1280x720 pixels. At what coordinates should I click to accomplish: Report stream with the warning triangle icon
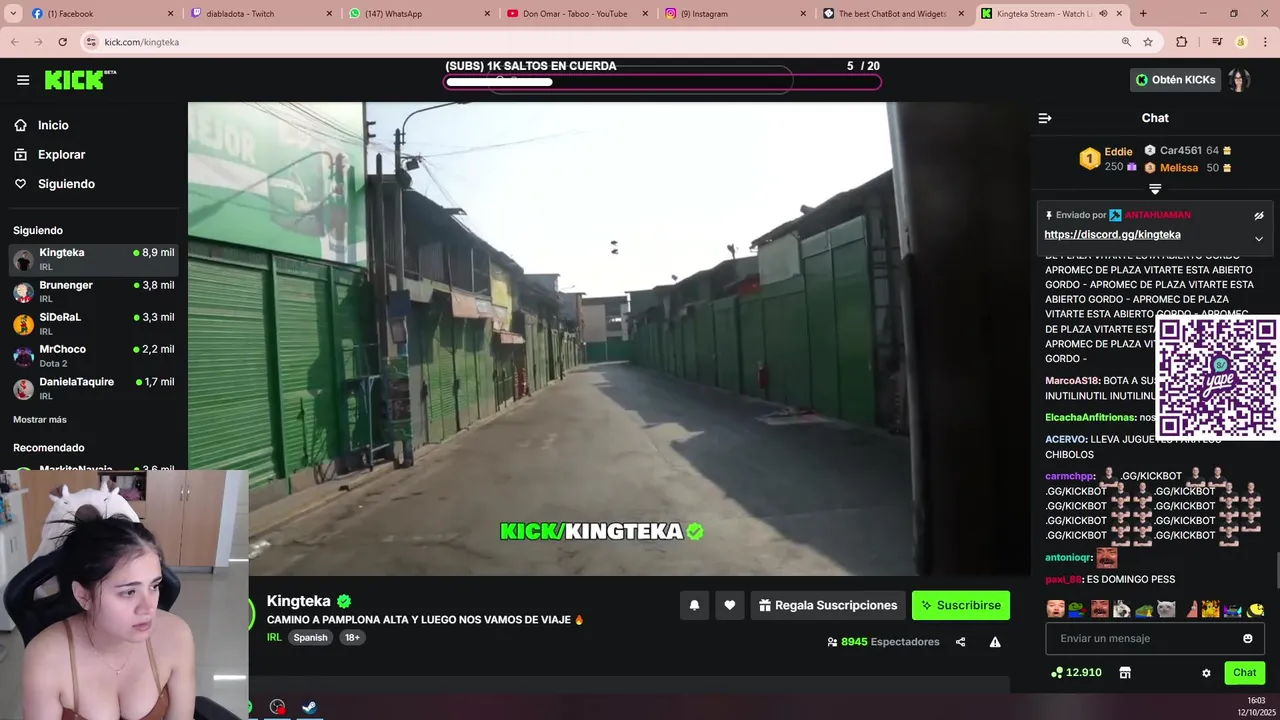(x=995, y=642)
